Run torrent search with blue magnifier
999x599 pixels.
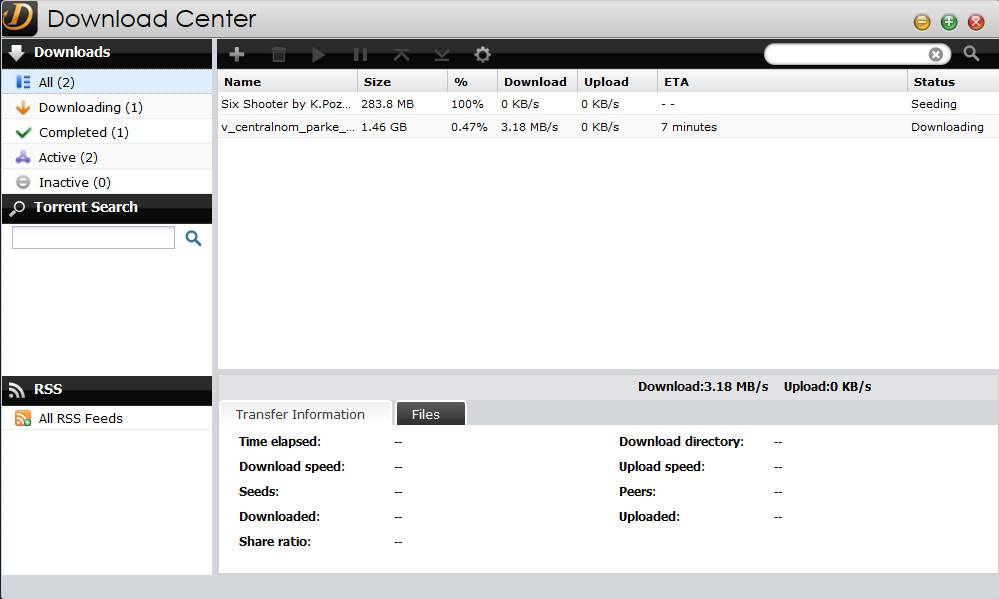(193, 238)
